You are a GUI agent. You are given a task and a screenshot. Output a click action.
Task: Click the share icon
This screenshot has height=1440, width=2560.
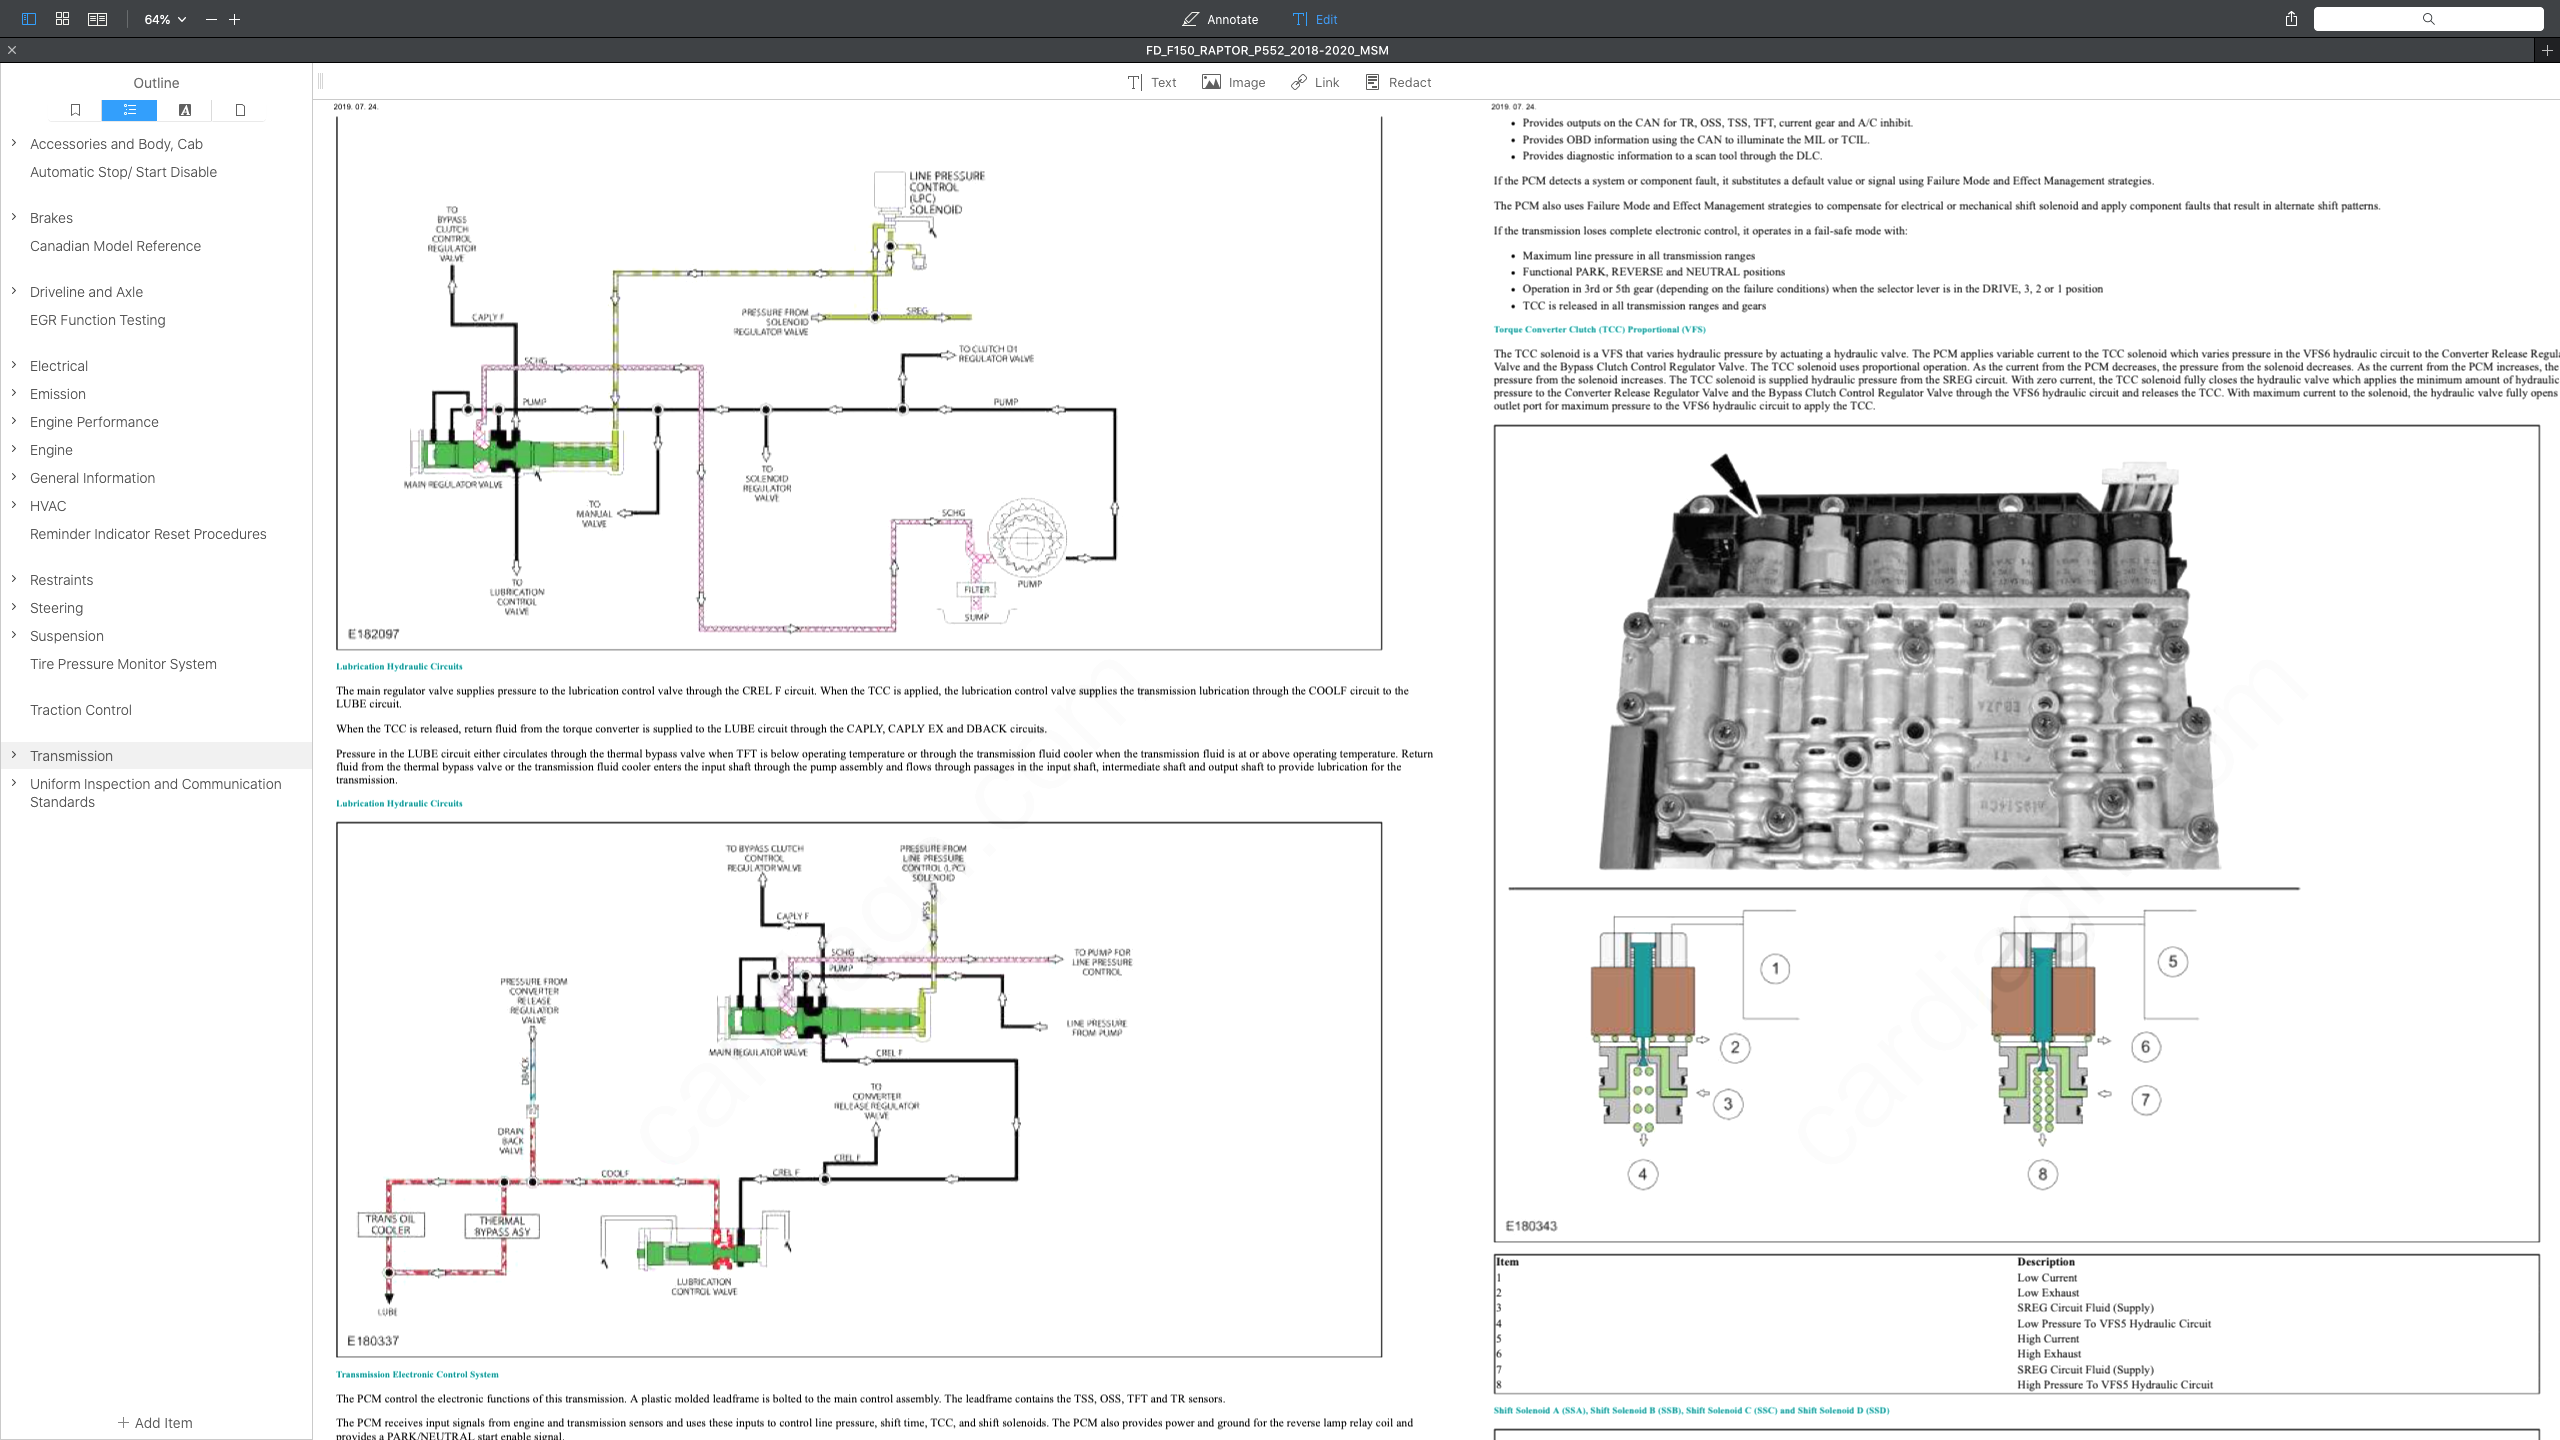click(2291, 19)
